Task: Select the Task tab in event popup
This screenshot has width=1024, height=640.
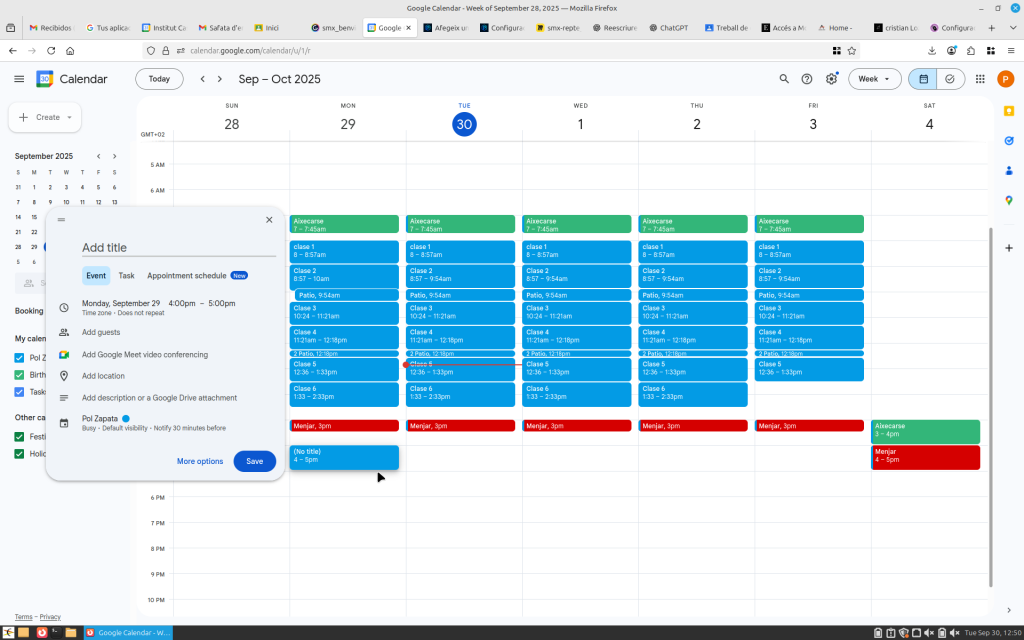Action: click(x=126, y=275)
